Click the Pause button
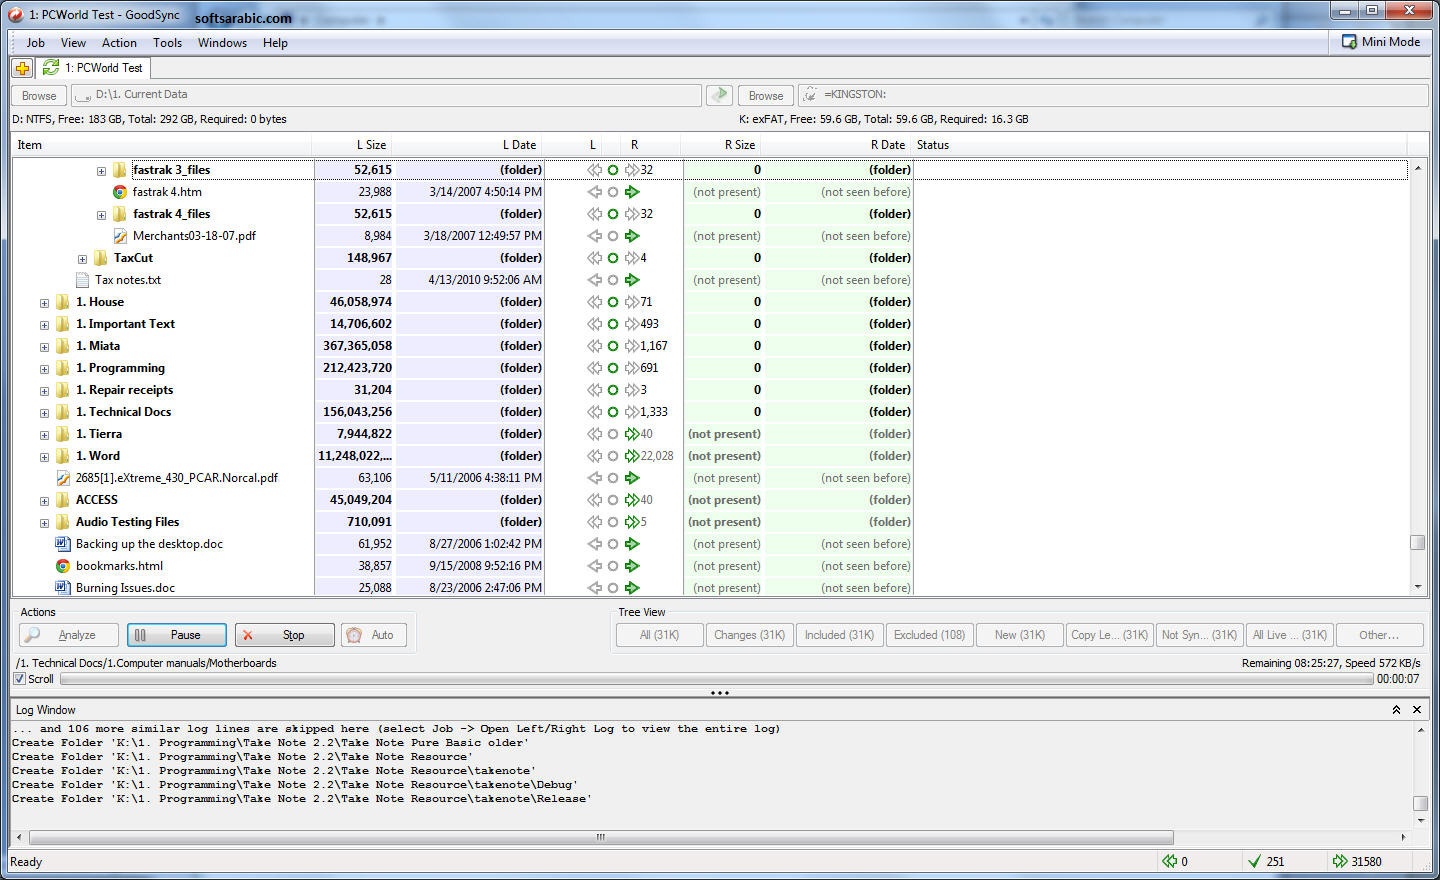The height and width of the screenshot is (880, 1440). (x=176, y=635)
